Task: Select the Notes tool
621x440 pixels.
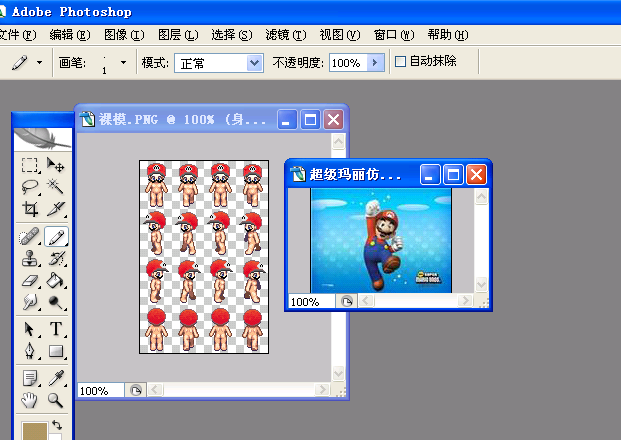Action: tap(30, 378)
